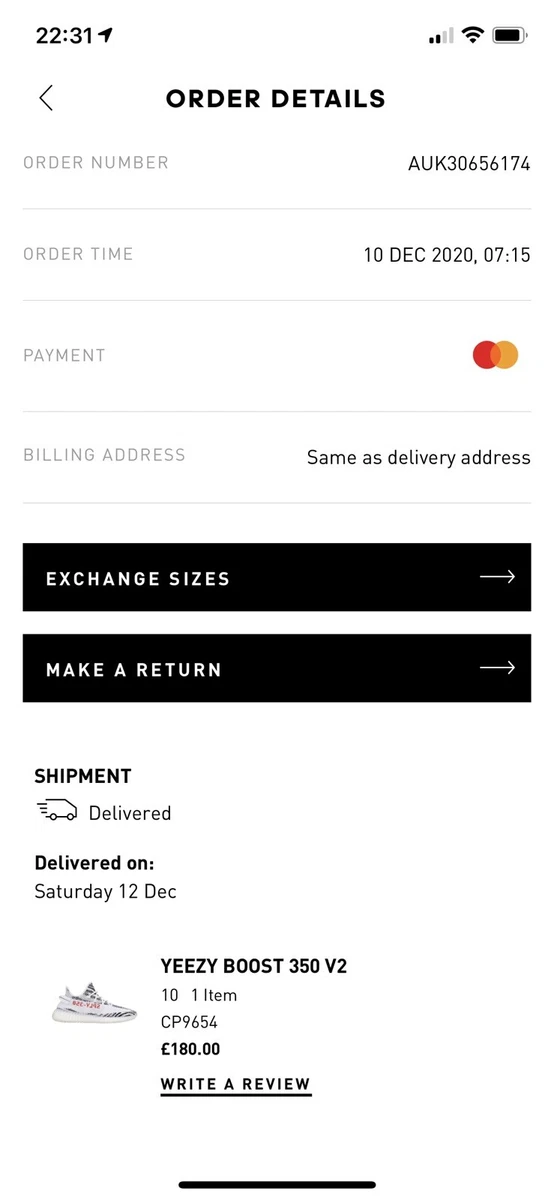Tap the battery status icon
Viewport: 554px width, 1200px height.
tap(510, 36)
